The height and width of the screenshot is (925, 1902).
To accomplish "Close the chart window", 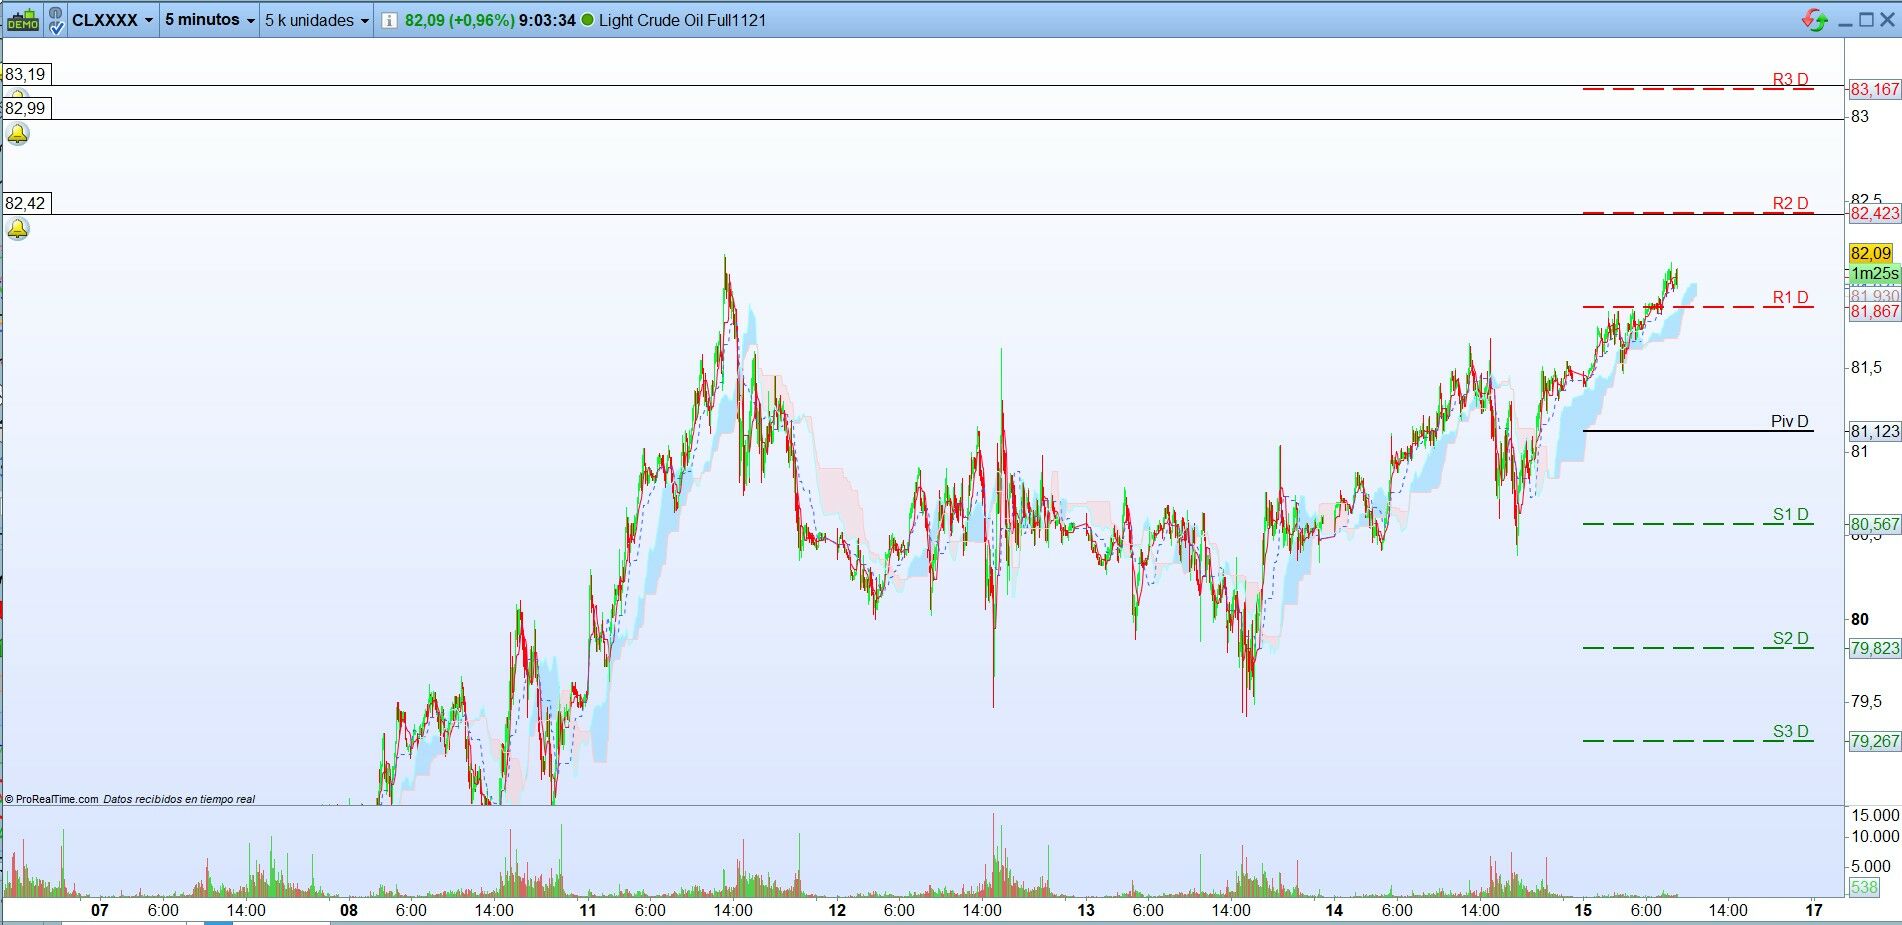I will [1888, 20].
